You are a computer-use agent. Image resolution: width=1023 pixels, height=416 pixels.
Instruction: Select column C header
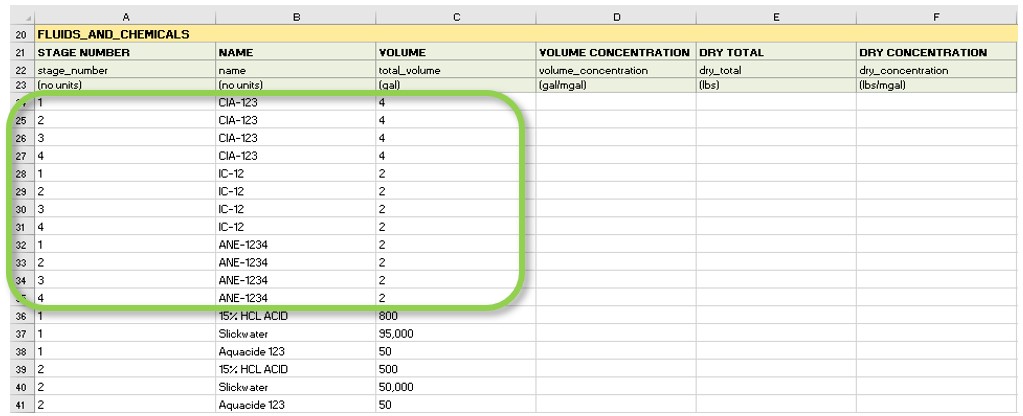pos(456,17)
